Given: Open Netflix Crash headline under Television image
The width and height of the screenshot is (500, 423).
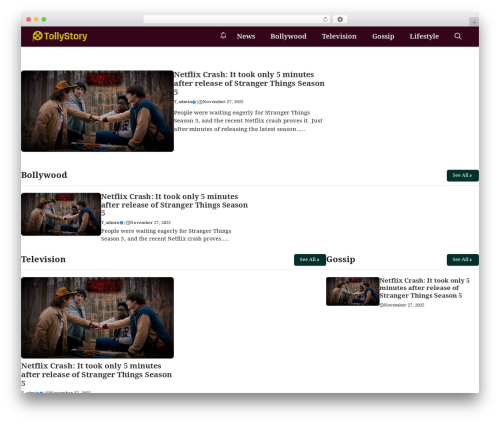Looking at the screenshot, I should tap(96, 374).
